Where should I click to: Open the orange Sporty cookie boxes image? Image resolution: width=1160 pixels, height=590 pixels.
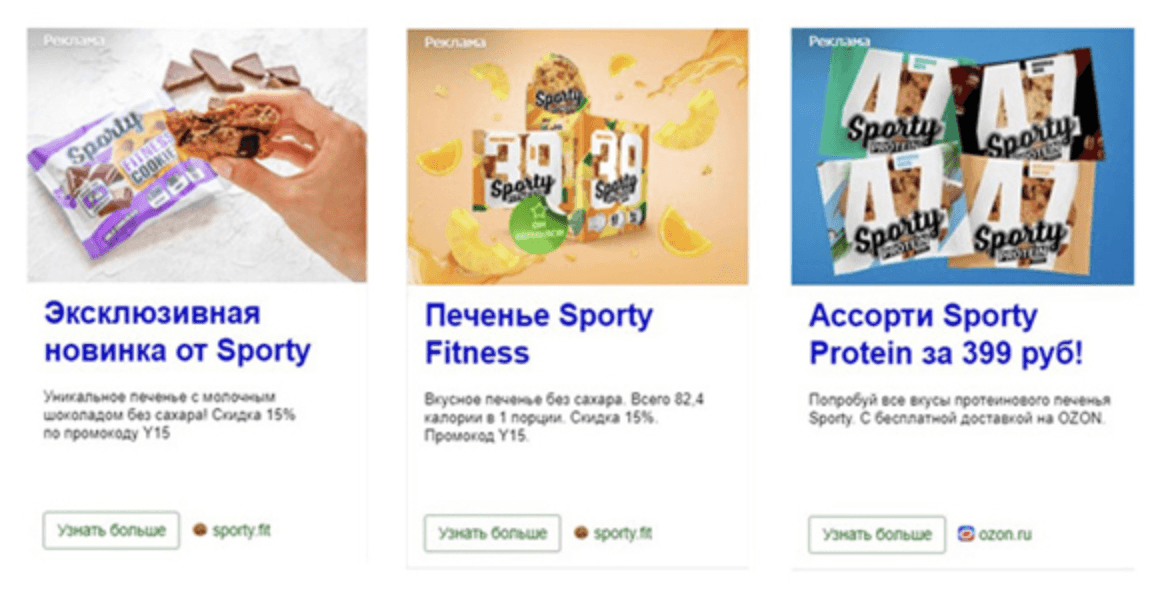577,158
